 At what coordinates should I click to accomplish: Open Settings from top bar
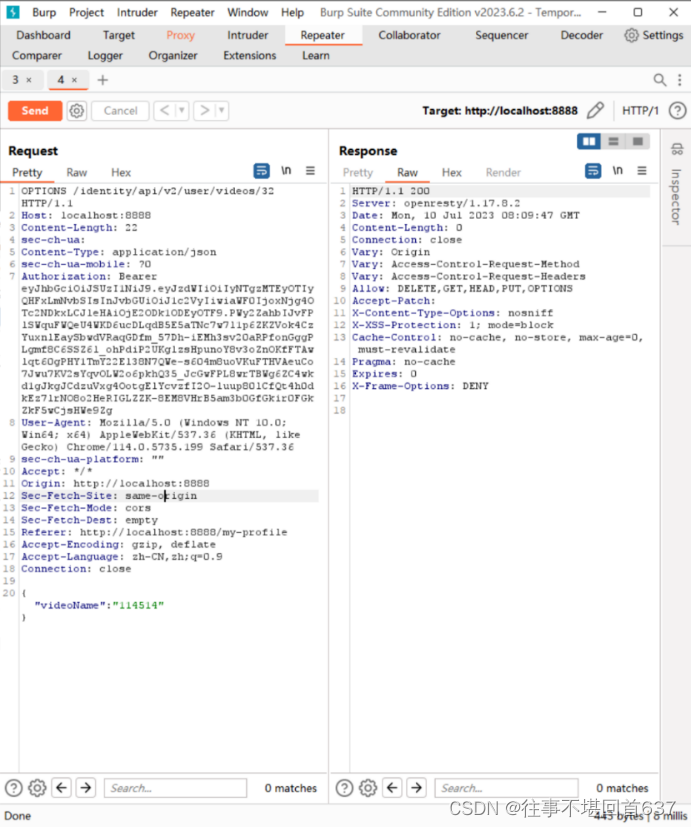[654, 35]
